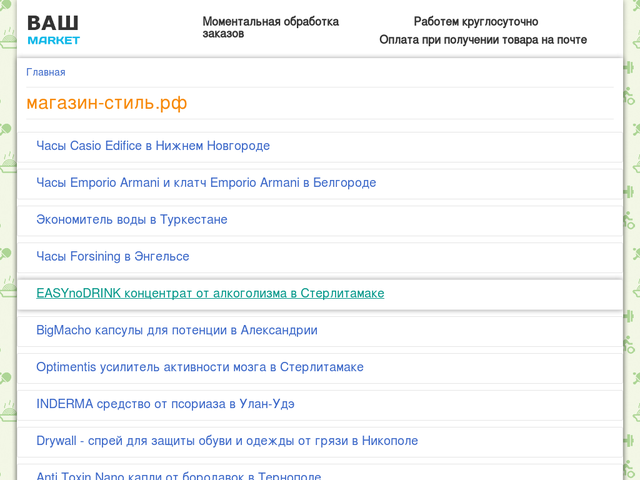Open EASYnoDRINK концентрат от алкоголизма link

pos(210,293)
